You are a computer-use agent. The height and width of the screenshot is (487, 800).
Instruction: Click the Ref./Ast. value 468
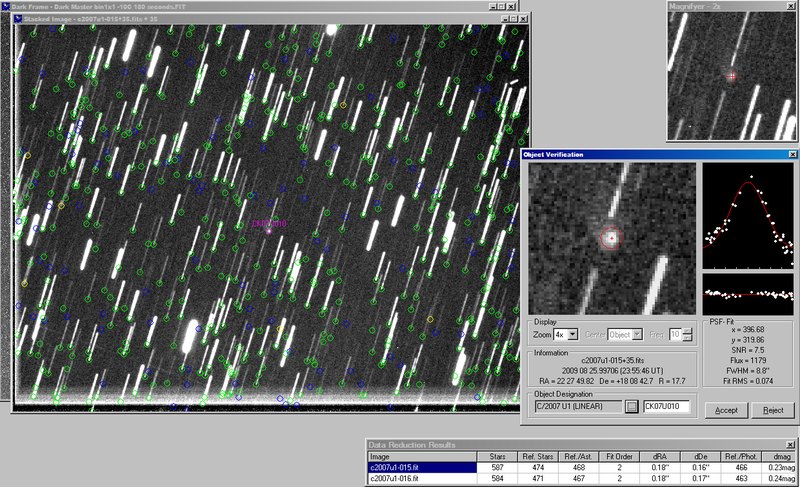(579, 468)
